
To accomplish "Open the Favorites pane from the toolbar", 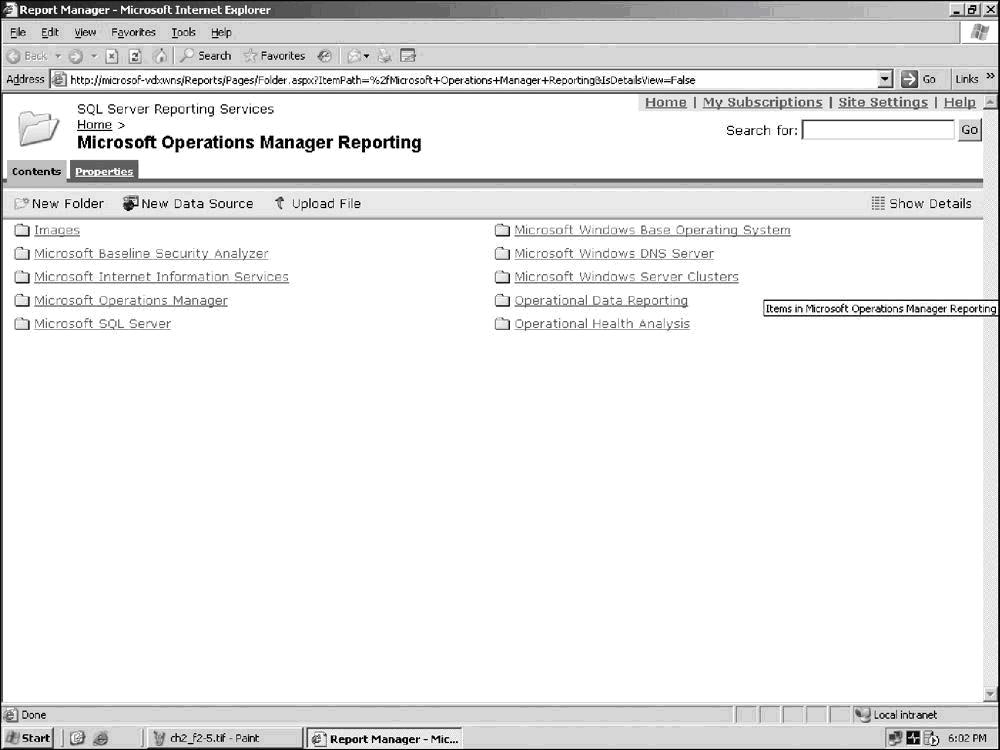I will 274,56.
